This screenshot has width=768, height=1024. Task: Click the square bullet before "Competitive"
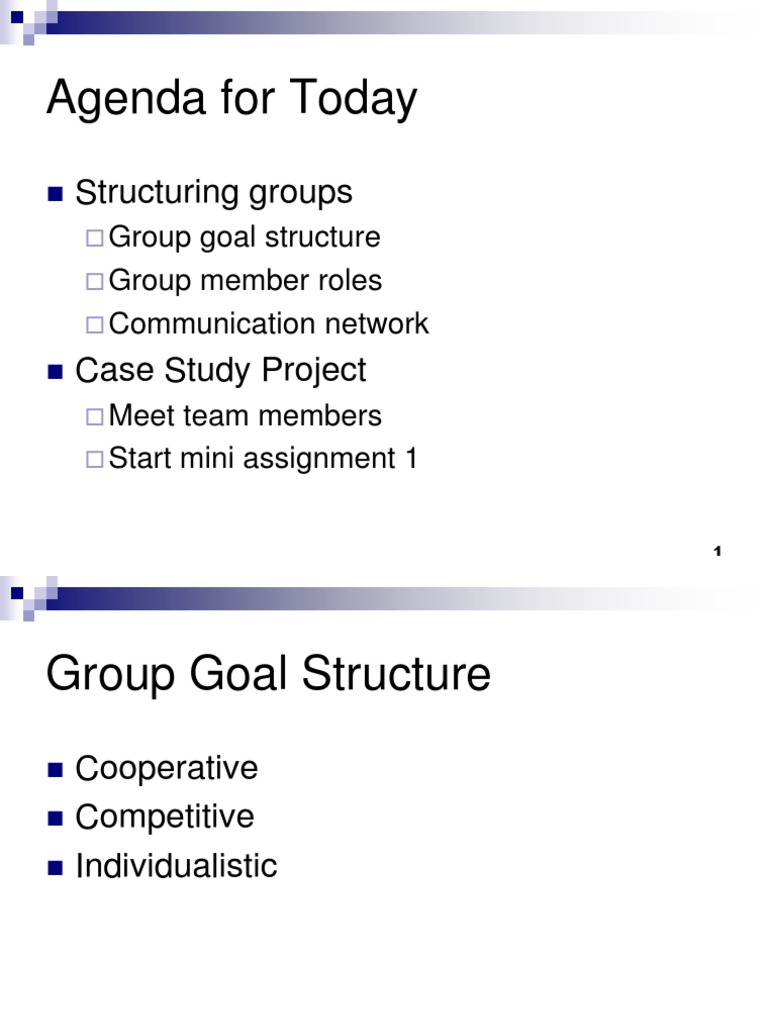[55, 818]
